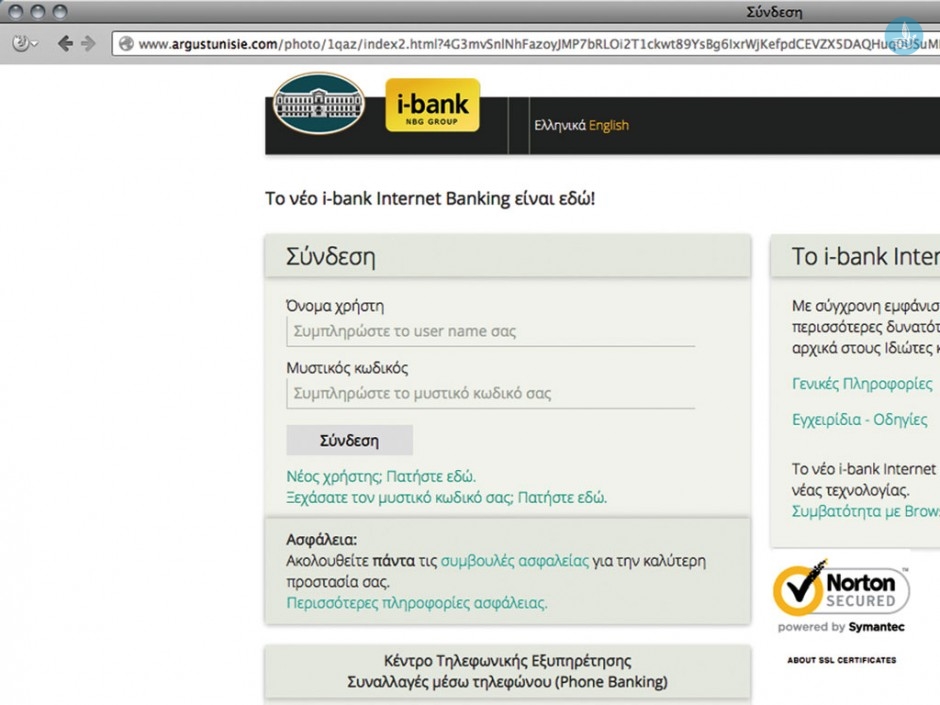Switch language to English

(x=608, y=125)
